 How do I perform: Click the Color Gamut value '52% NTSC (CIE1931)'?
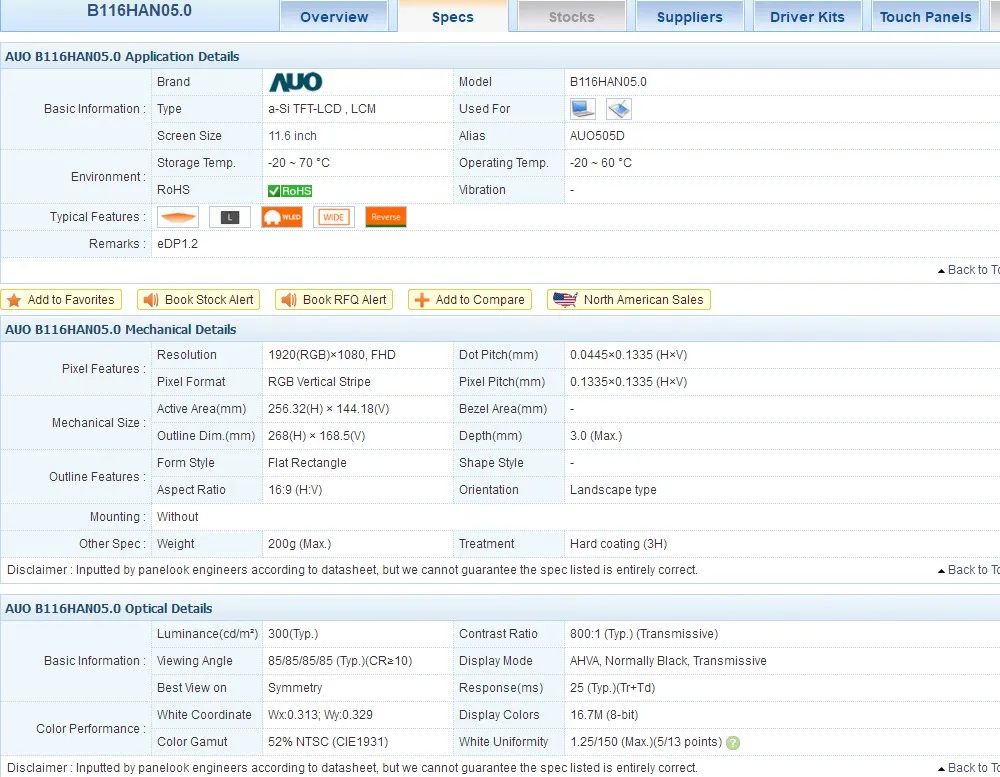(x=328, y=742)
